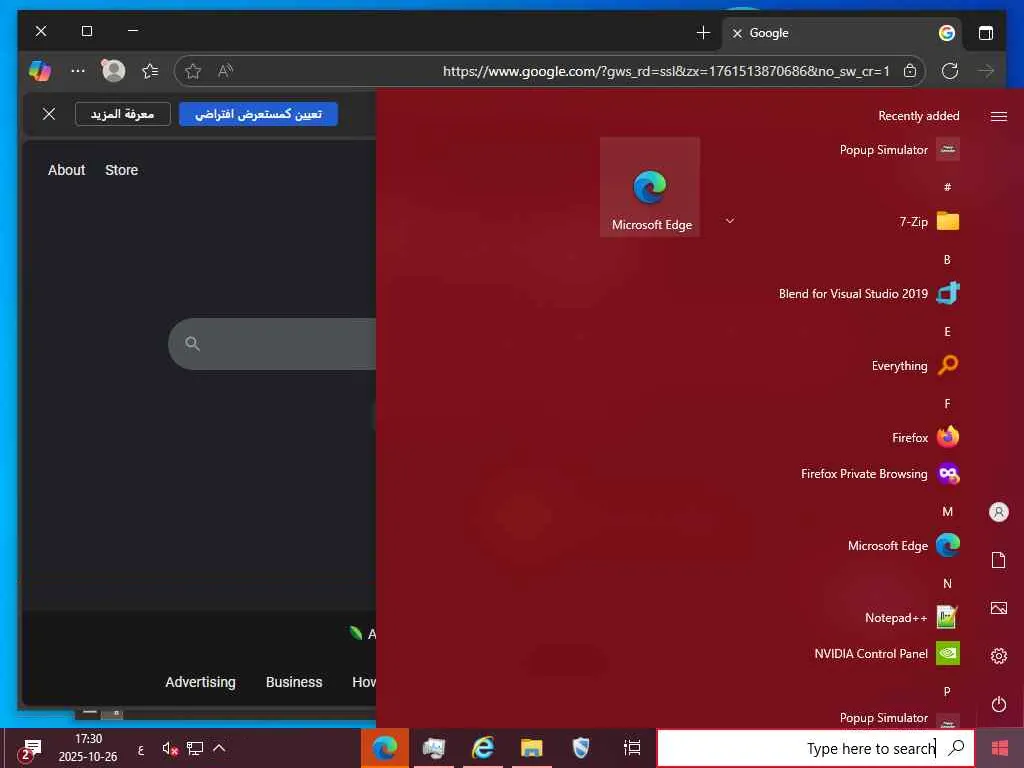
Task: Open the Favorites list icon in Edge
Action: pyautogui.click(x=150, y=71)
